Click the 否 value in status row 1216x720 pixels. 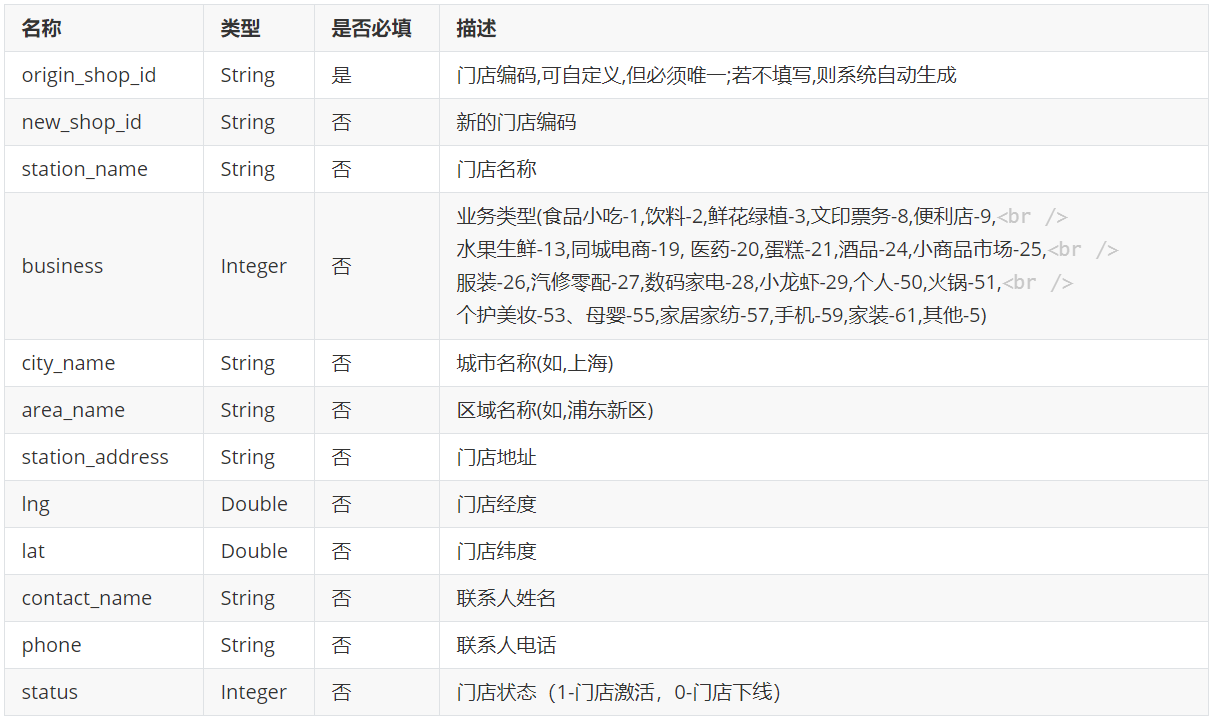(x=342, y=692)
